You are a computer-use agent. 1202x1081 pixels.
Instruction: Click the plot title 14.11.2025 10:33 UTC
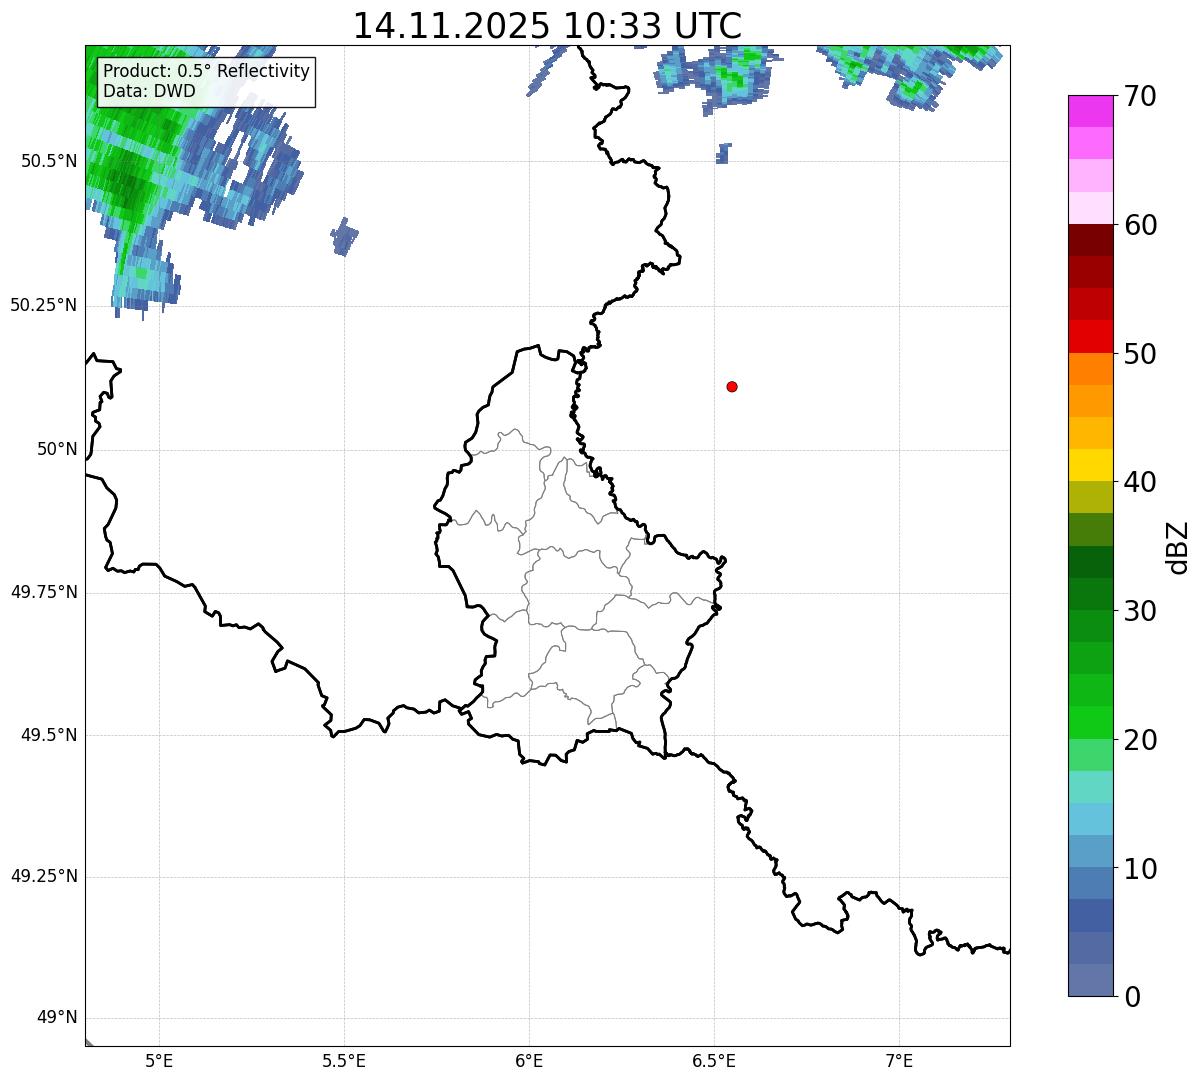point(547,26)
